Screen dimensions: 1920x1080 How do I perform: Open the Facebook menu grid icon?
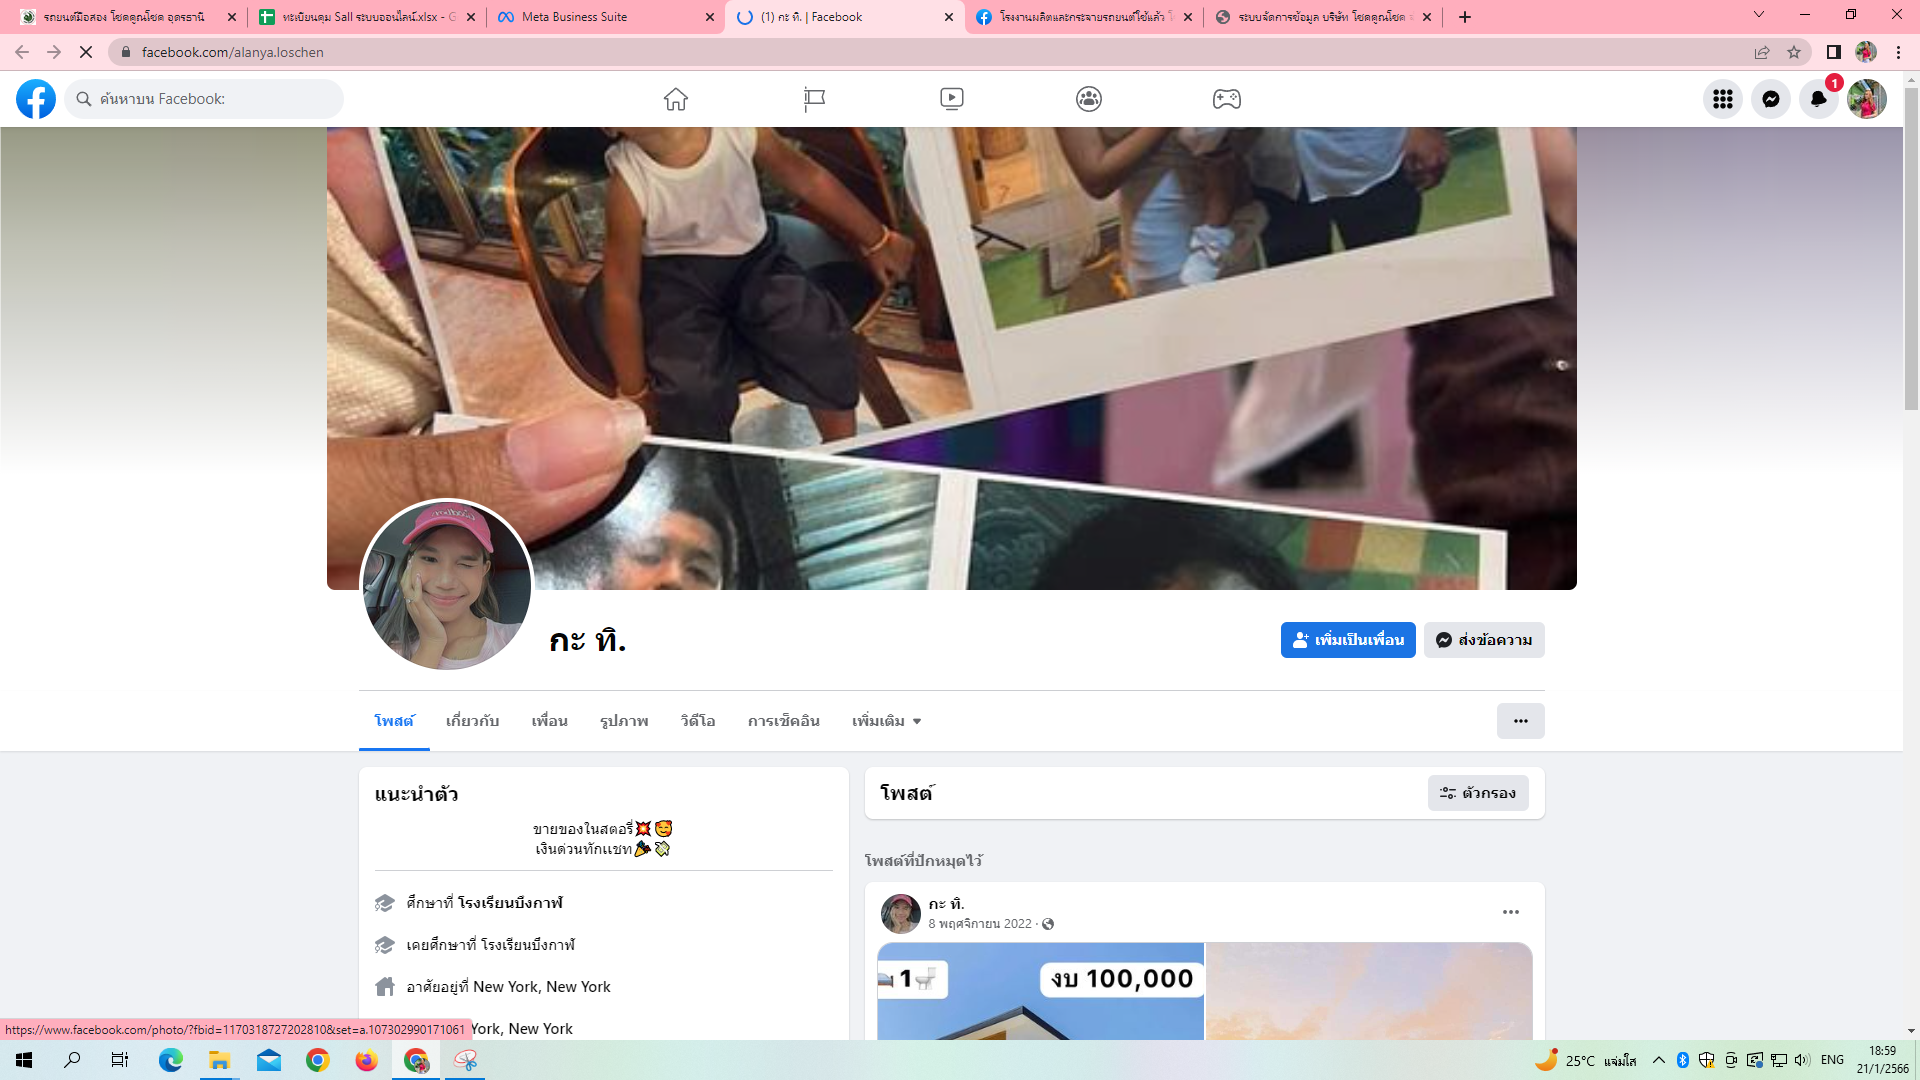tap(1722, 99)
